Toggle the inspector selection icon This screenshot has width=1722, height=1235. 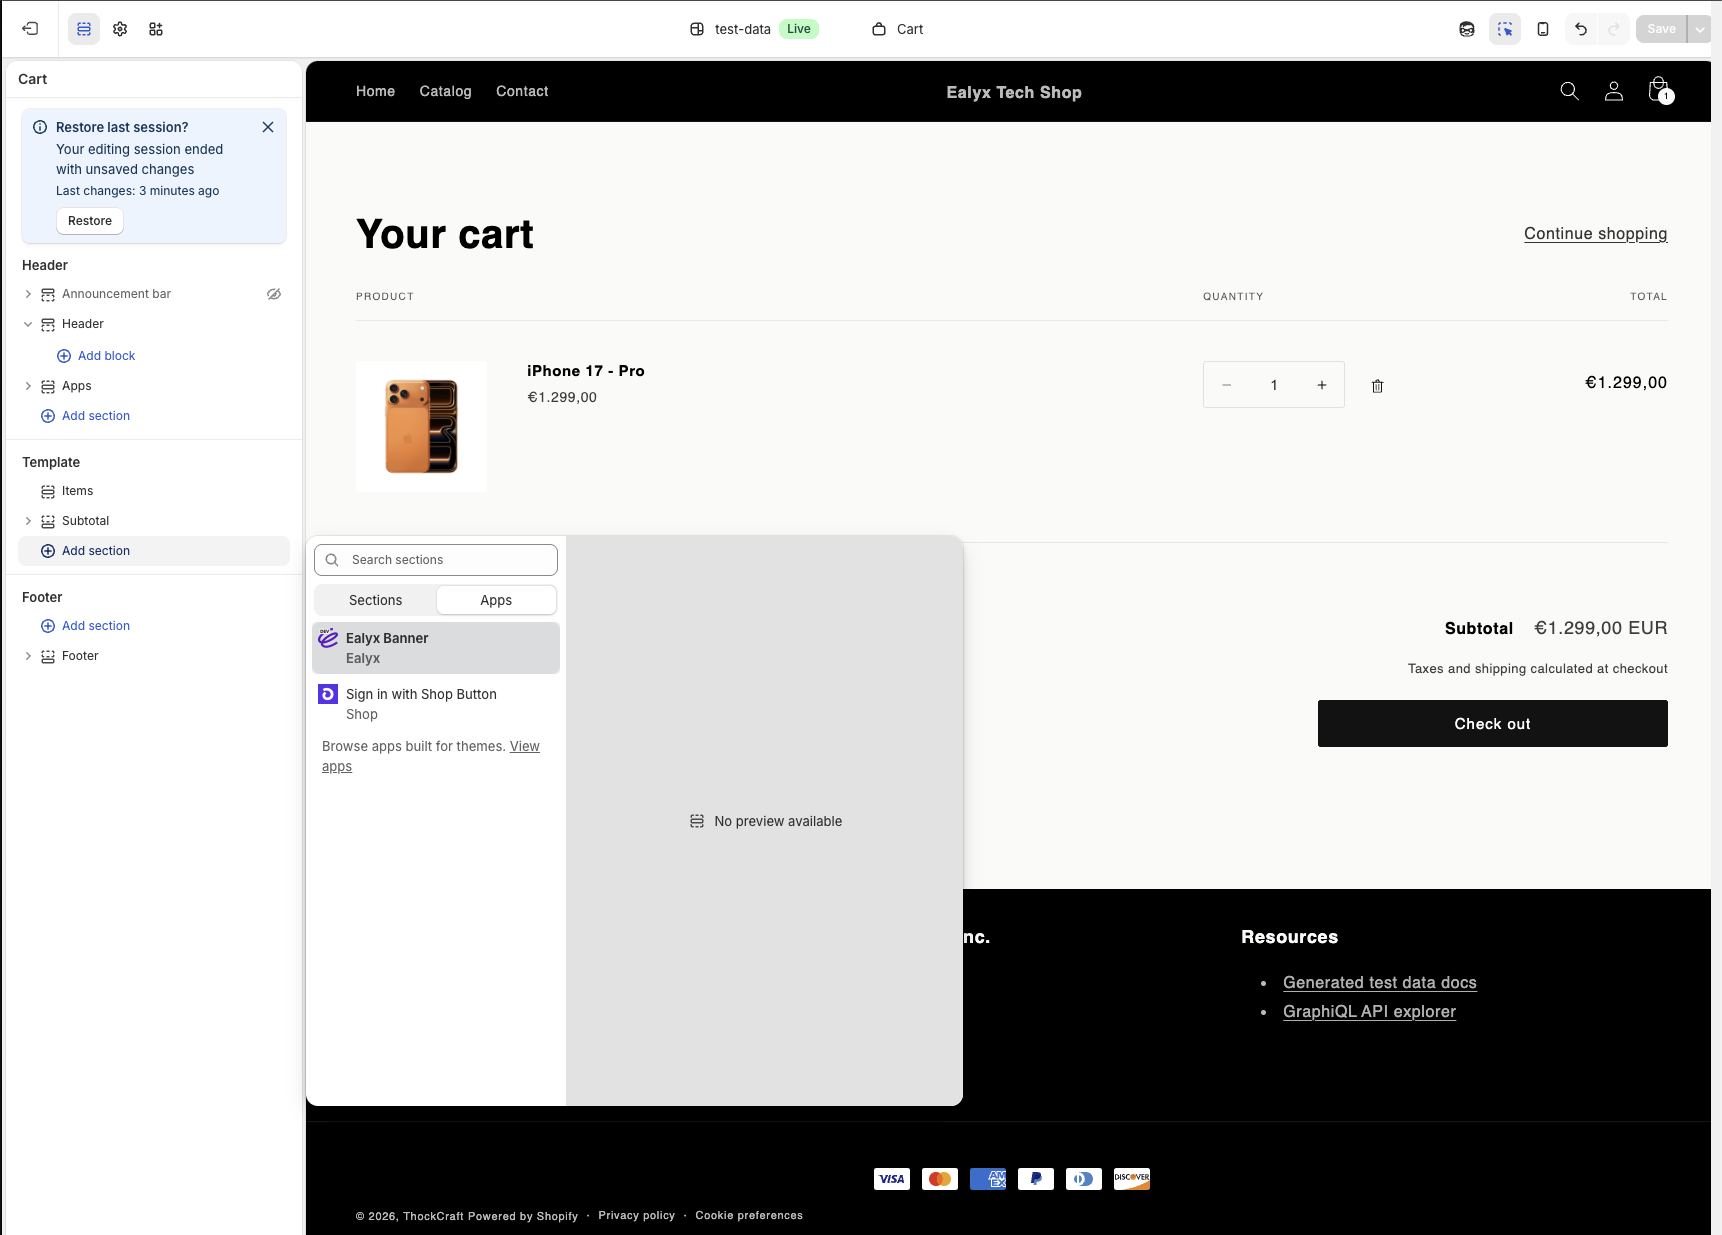pyautogui.click(x=1505, y=29)
